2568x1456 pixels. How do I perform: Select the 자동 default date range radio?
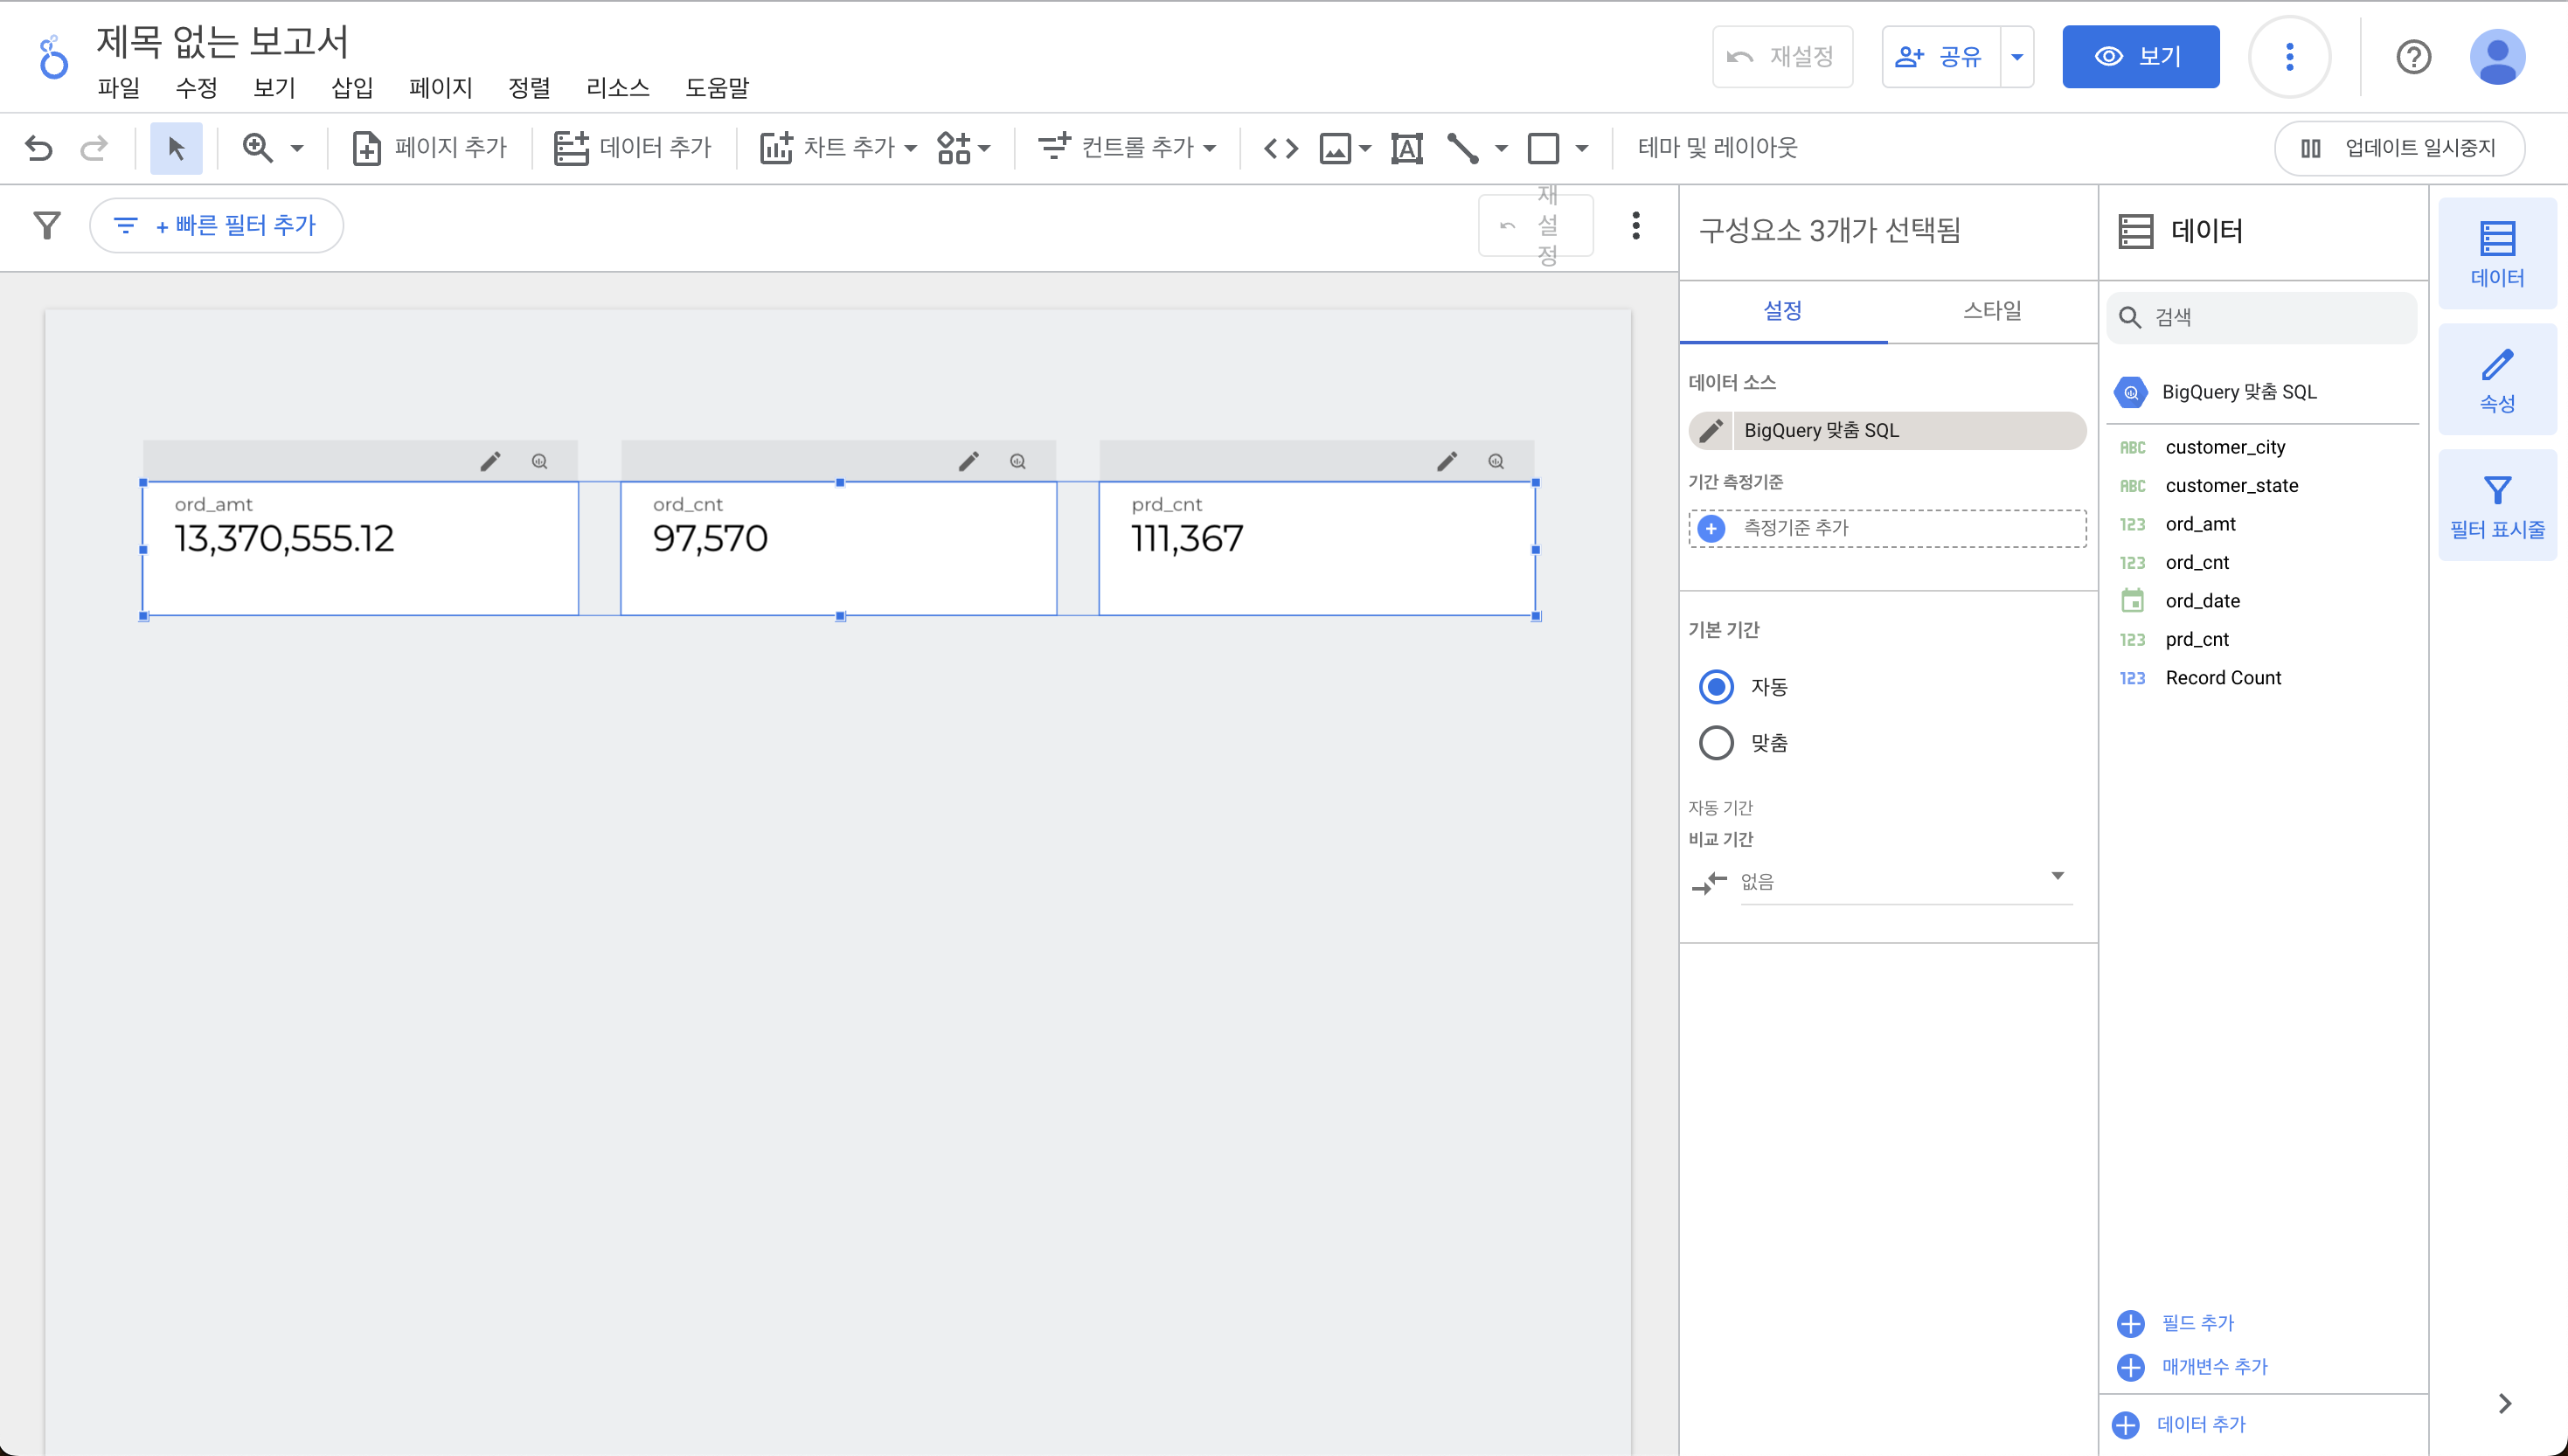[x=1716, y=687]
